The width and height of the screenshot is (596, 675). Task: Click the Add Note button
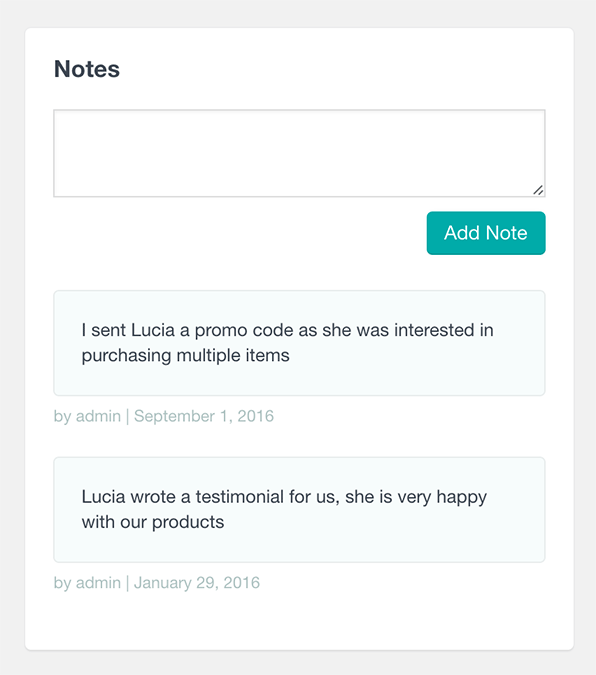[486, 233]
